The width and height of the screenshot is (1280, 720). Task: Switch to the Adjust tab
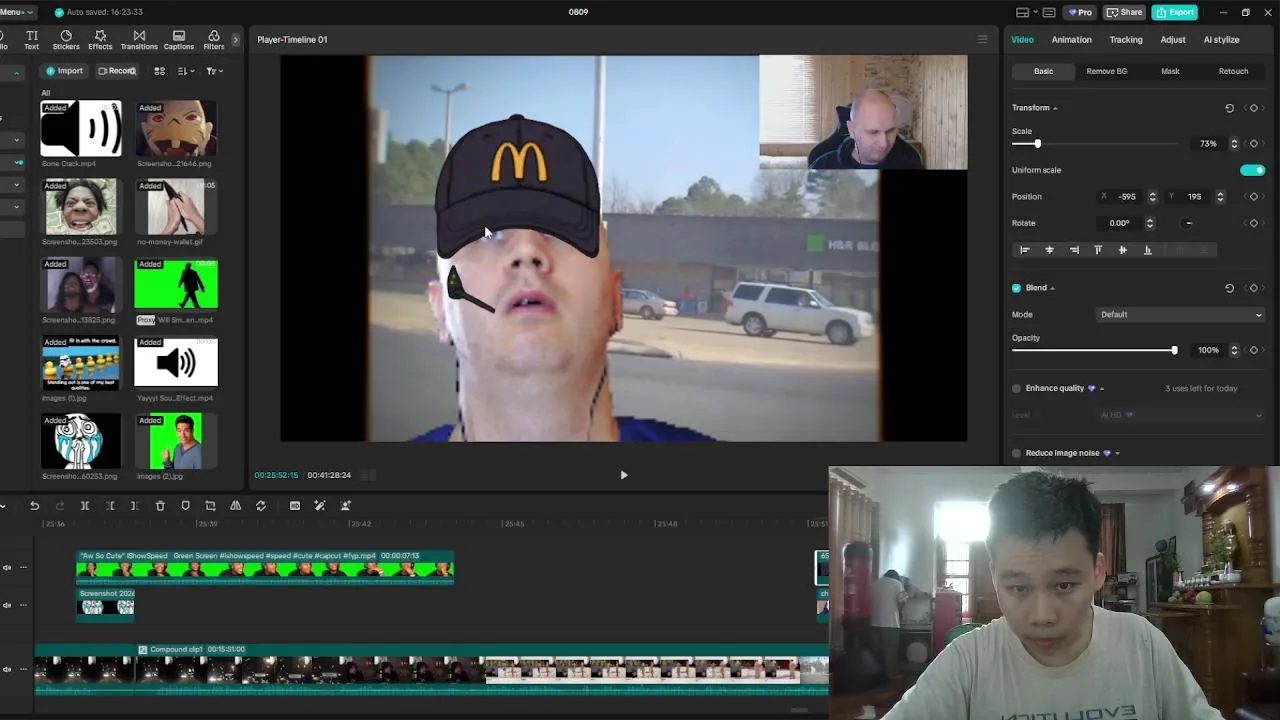tap(1173, 40)
